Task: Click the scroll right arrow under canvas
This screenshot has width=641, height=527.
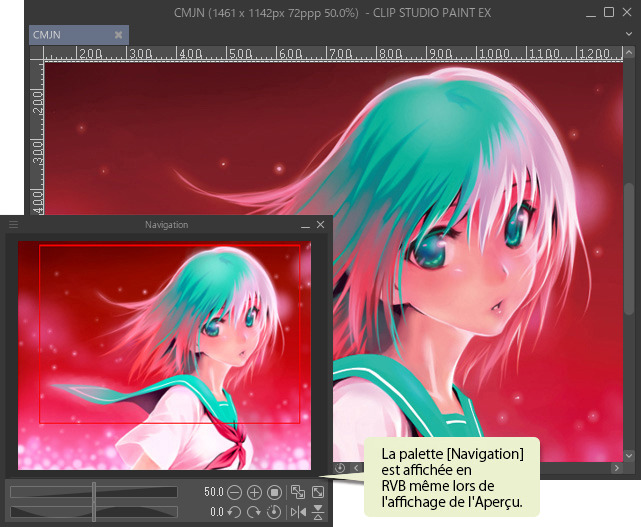Action: click(616, 468)
